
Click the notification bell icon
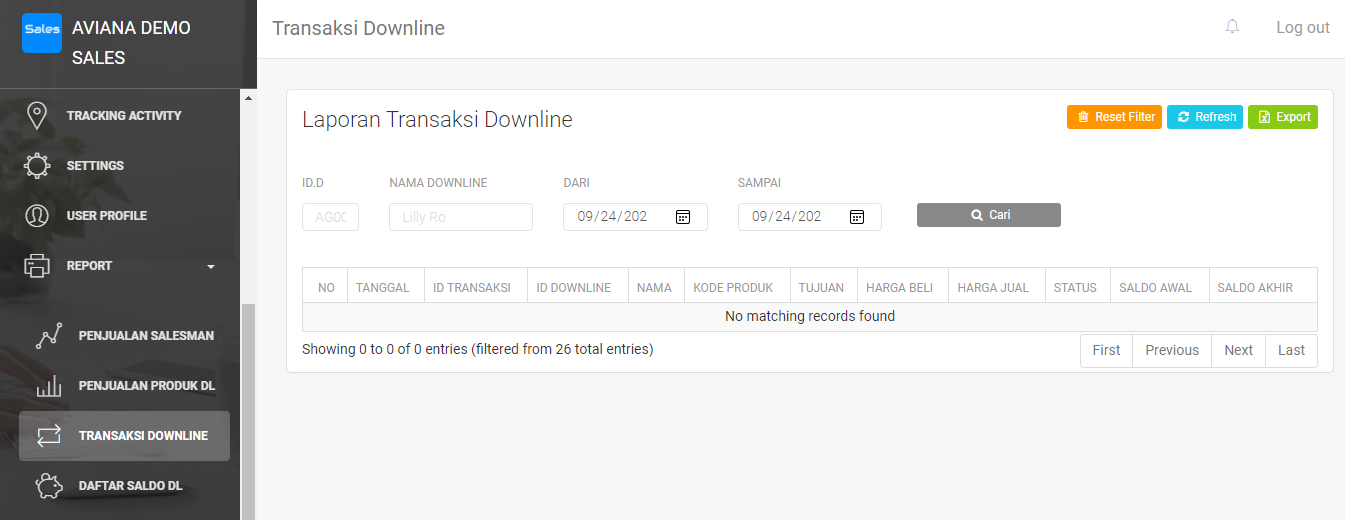(x=1232, y=28)
